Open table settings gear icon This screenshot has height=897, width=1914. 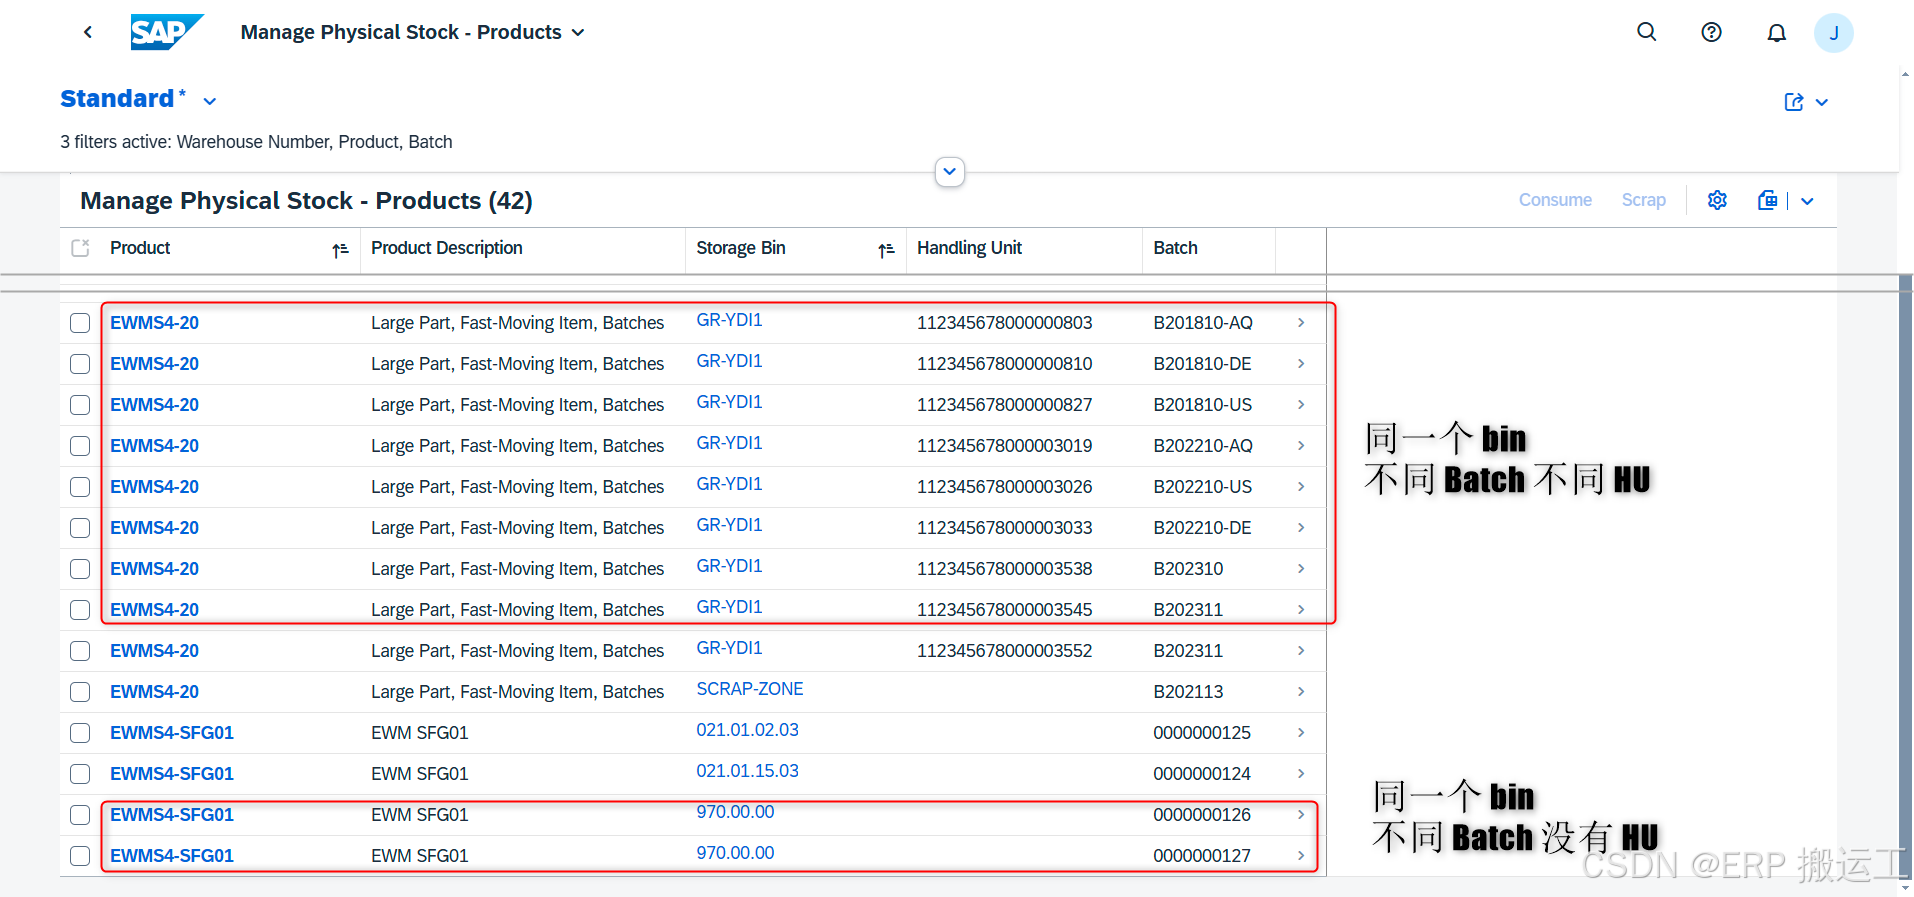[x=1717, y=200]
